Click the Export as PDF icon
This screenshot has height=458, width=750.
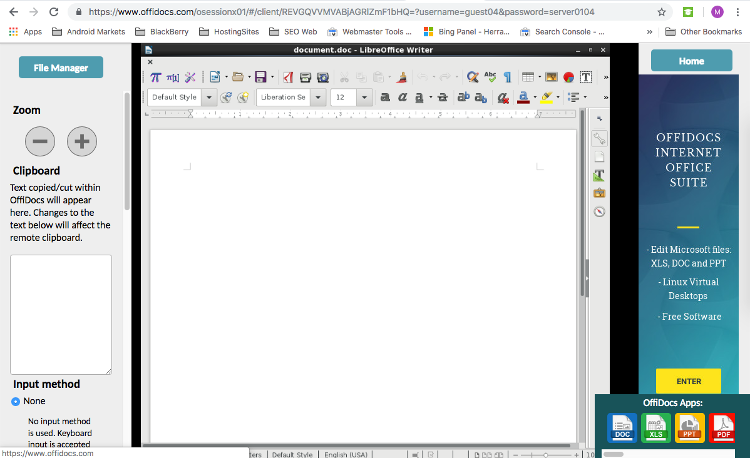pos(288,77)
